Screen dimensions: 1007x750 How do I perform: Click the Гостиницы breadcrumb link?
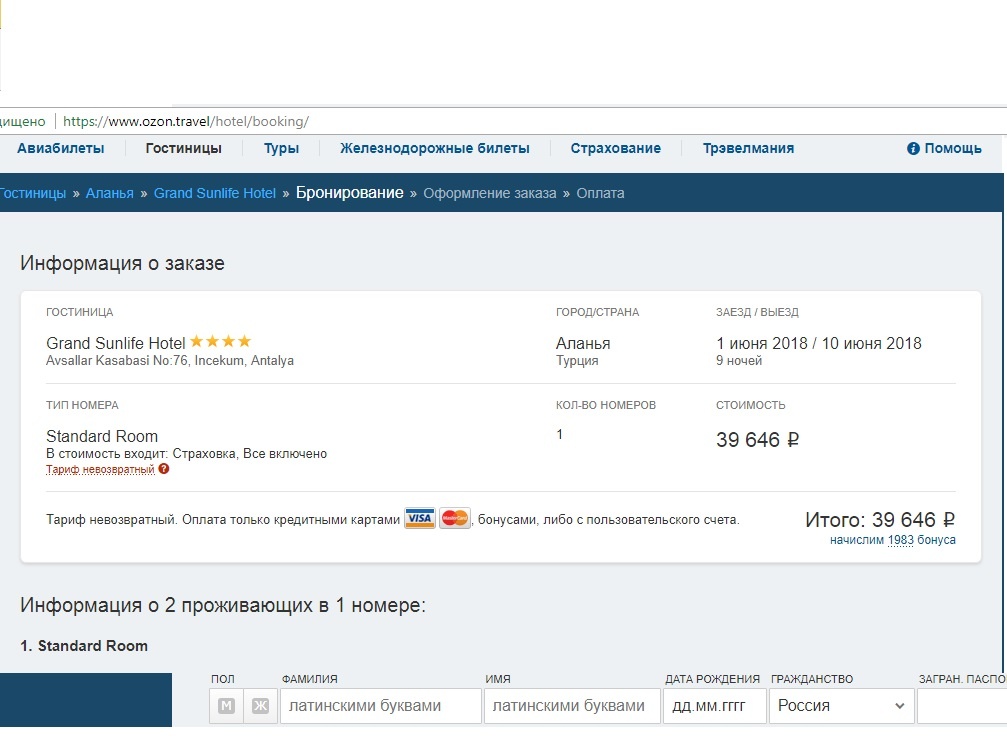[33, 193]
